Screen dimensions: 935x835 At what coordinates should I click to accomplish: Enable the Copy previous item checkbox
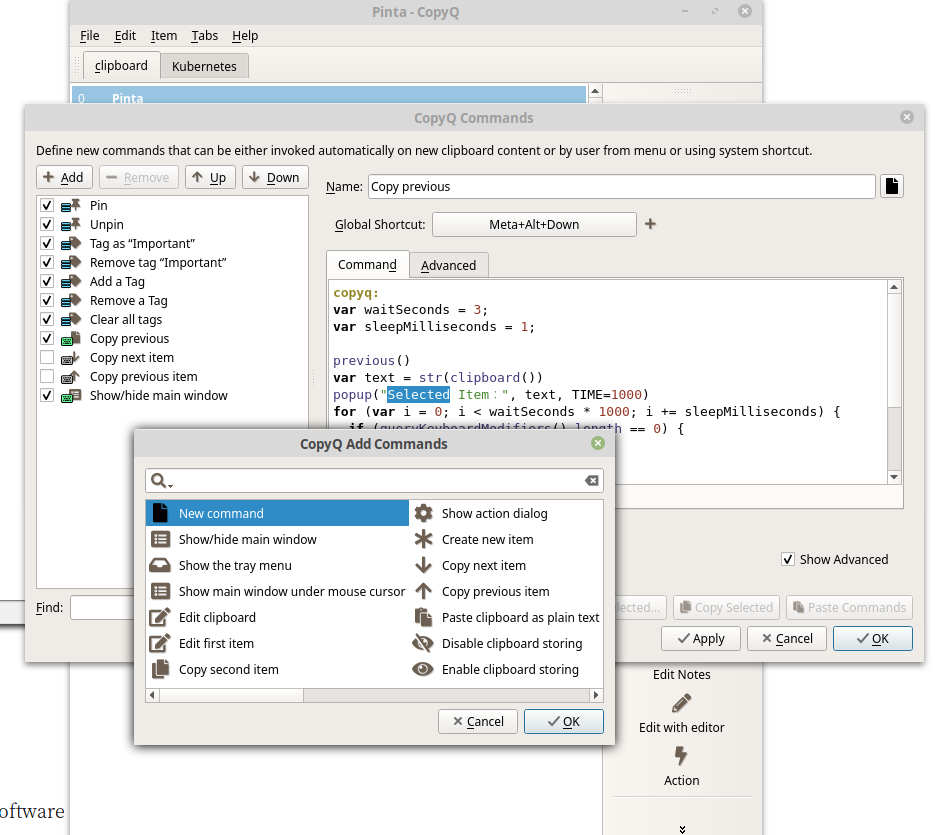(x=47, y=376)
